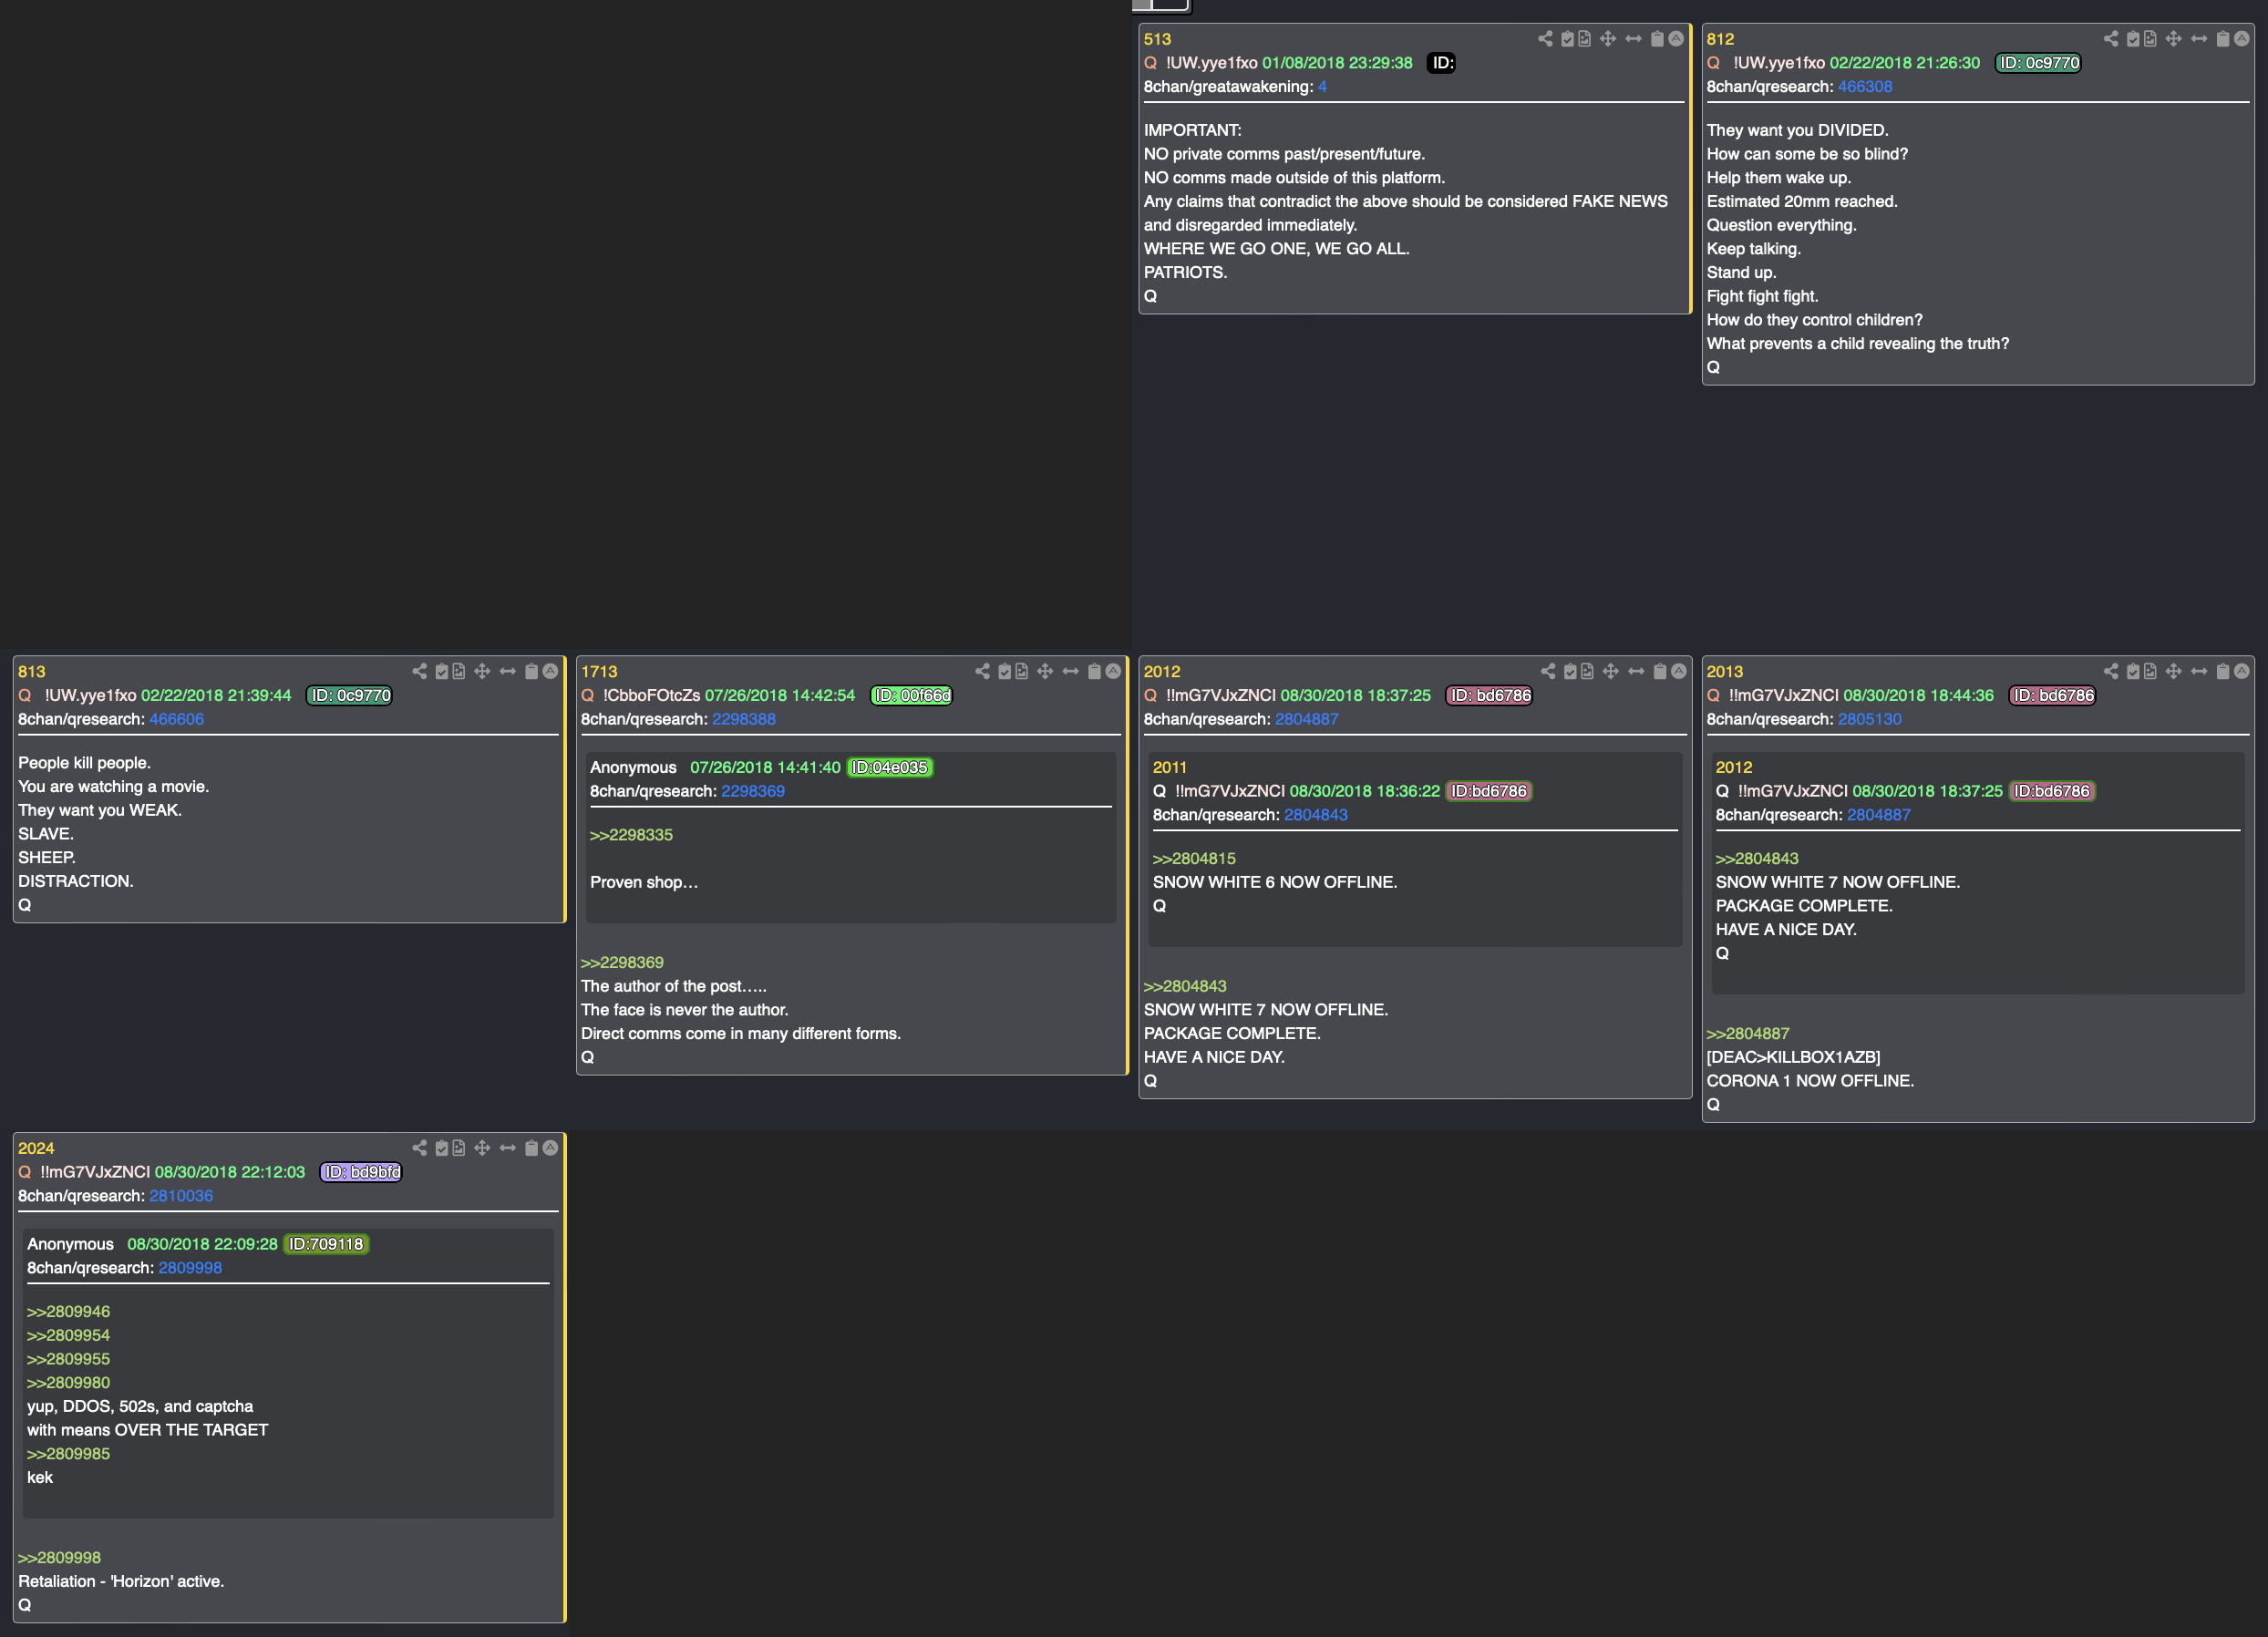Screen dimensions: 2268x1637
Task: Open greatawakening thread link 4
Action: (x=1322, y=87)
